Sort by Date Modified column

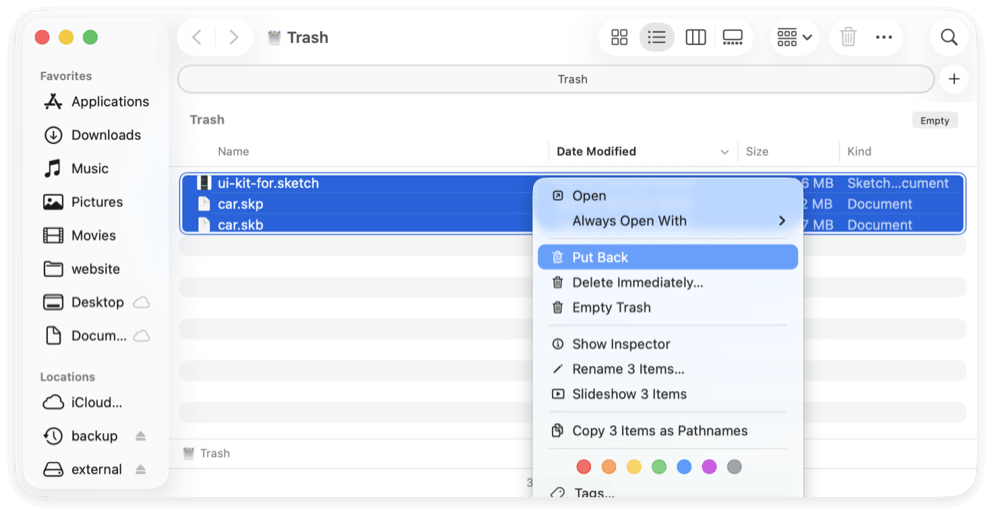pyautogui.click(x=596, y=151)
